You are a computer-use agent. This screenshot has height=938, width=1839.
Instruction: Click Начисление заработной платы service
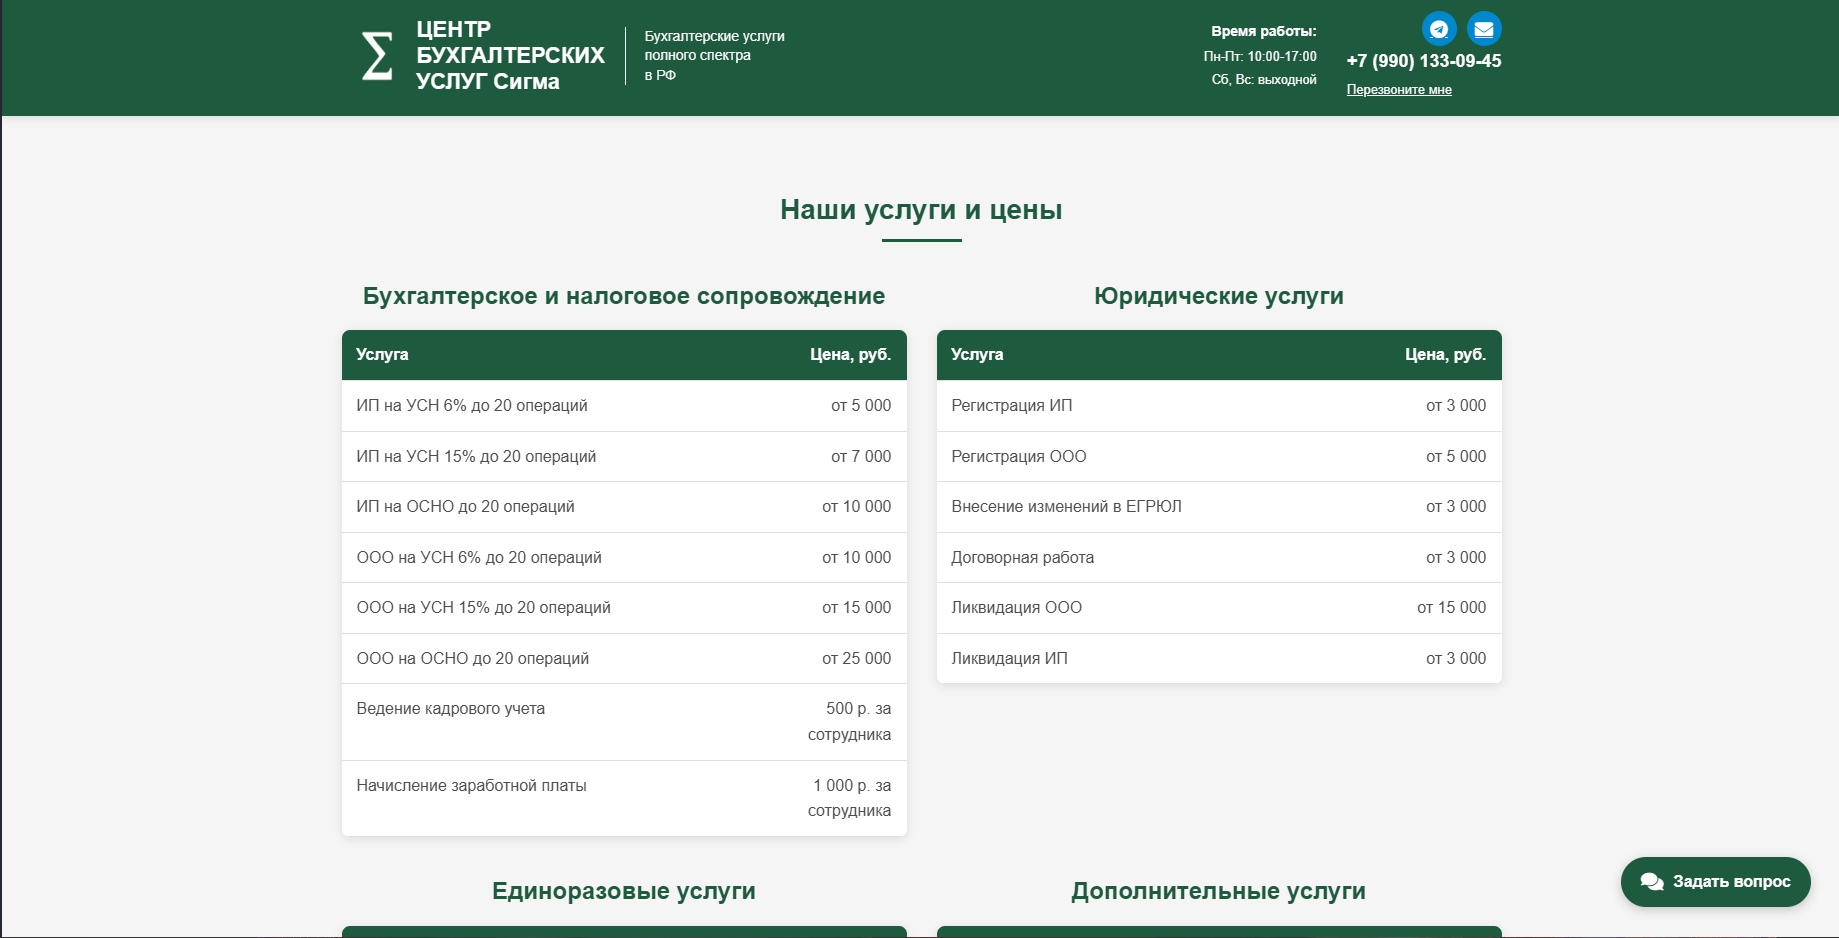pyautogui.click(x=472, y=786)
